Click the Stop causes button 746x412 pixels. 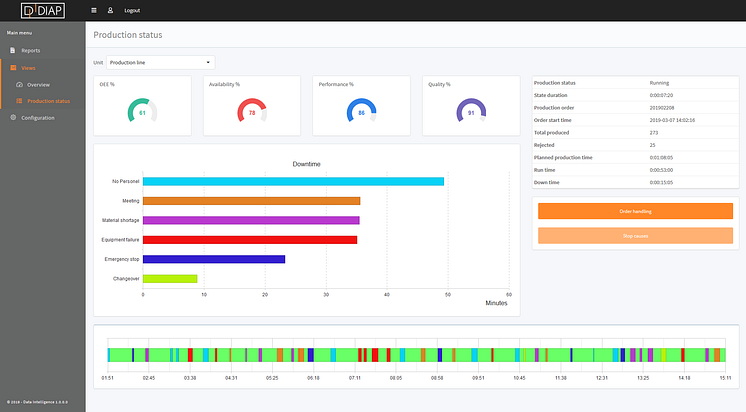(635, 236)
